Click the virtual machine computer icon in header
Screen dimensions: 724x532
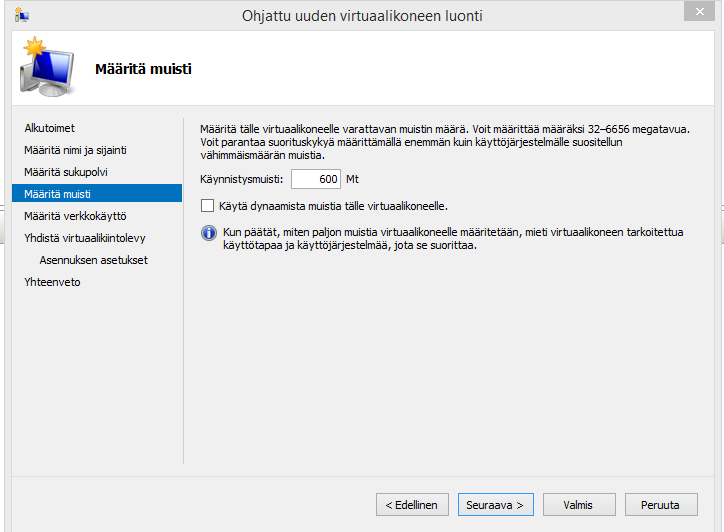click(x=47, y=67)
